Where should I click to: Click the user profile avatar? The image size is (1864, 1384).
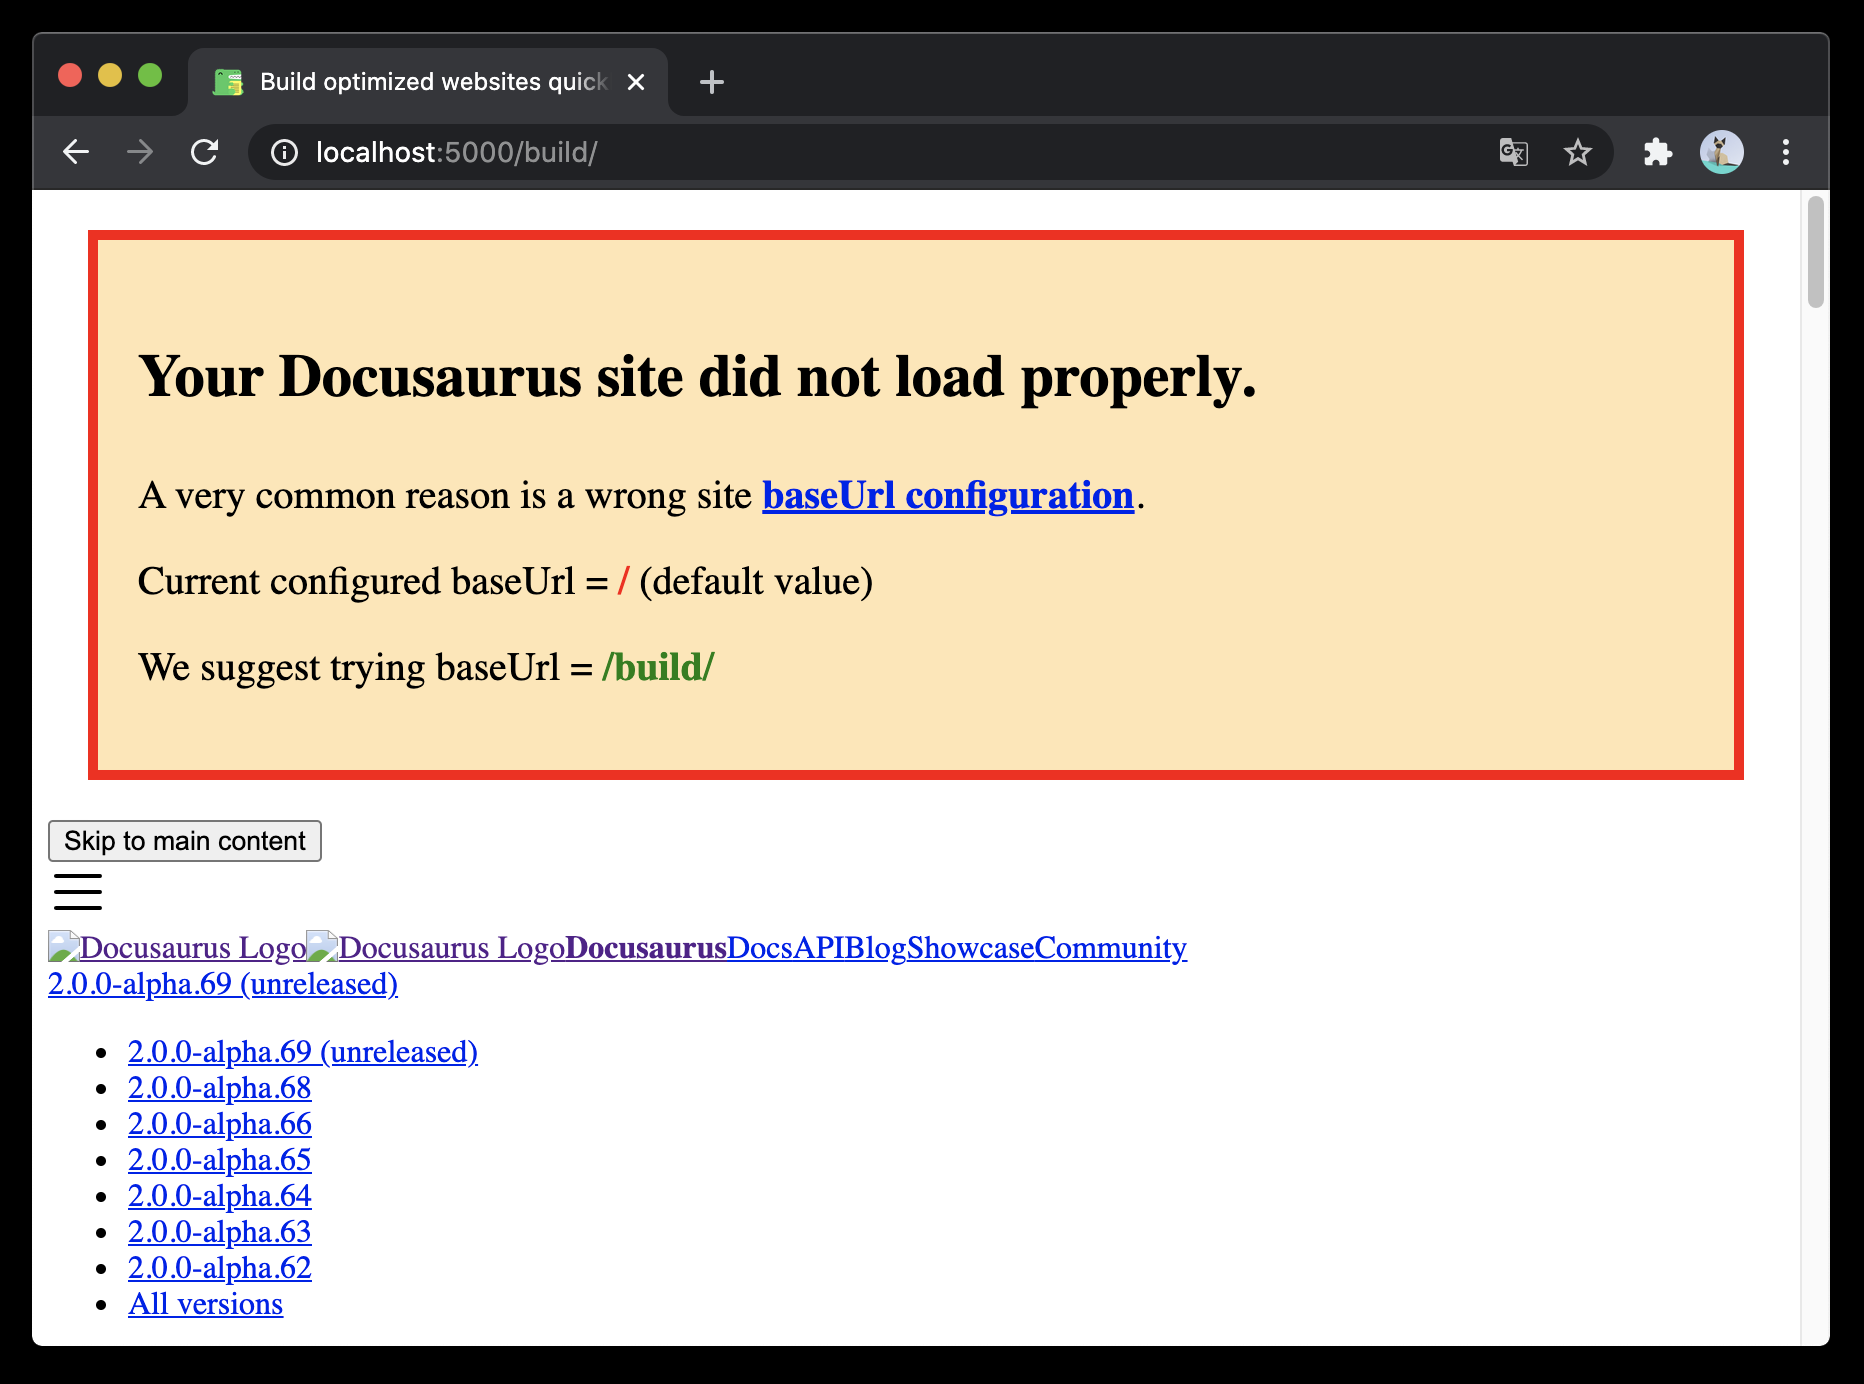(x=1721, y=152)
